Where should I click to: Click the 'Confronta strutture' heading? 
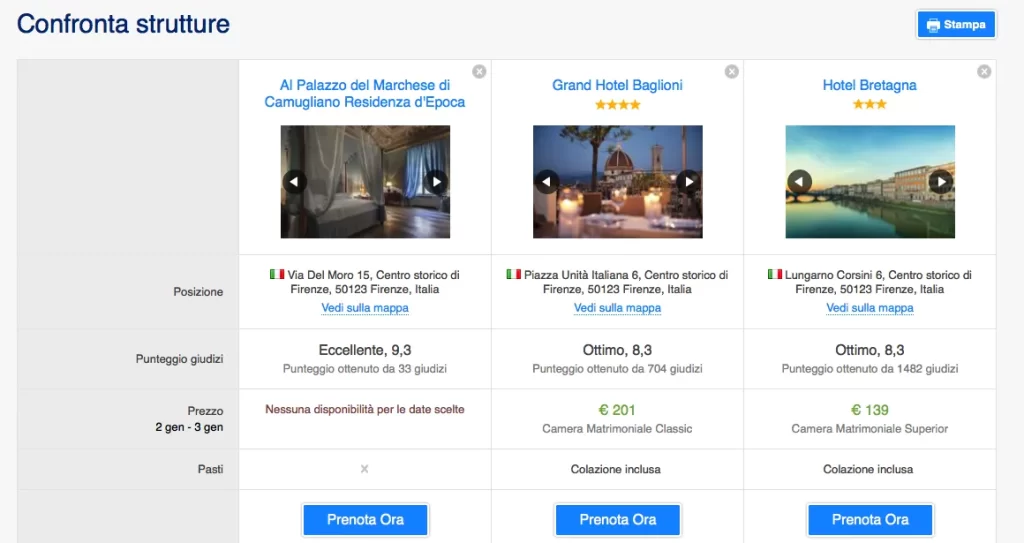pyautogui.click(x=123, y=24)
